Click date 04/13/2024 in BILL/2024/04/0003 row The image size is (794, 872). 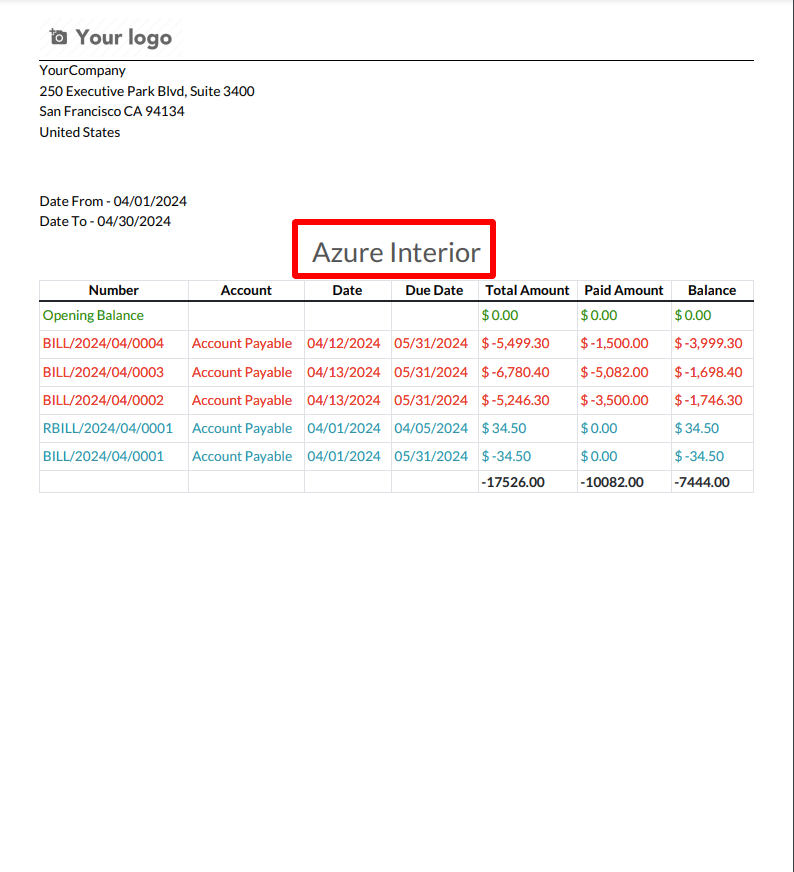(x=344, y=372)
